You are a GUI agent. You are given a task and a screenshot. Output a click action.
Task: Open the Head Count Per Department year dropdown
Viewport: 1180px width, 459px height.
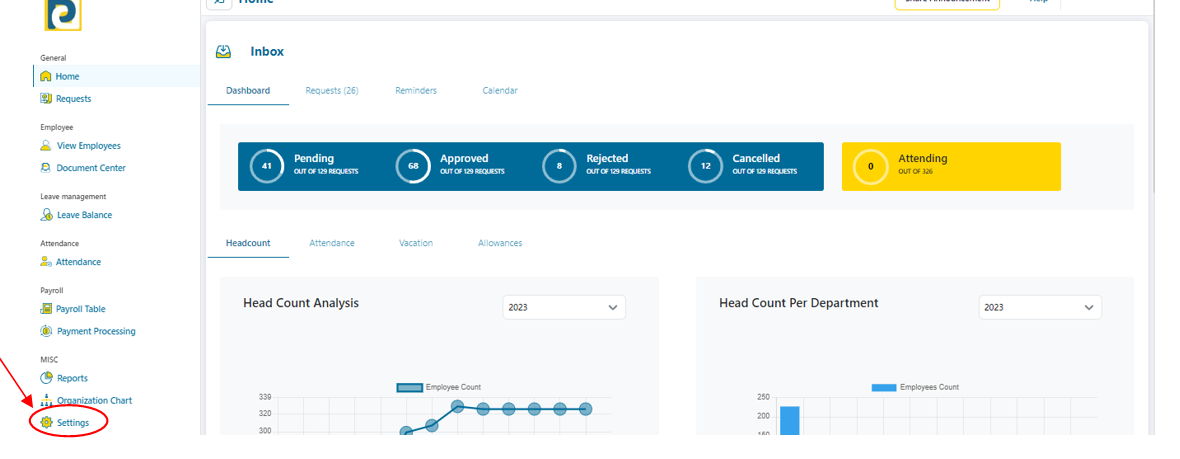(x=1040, y=307)
